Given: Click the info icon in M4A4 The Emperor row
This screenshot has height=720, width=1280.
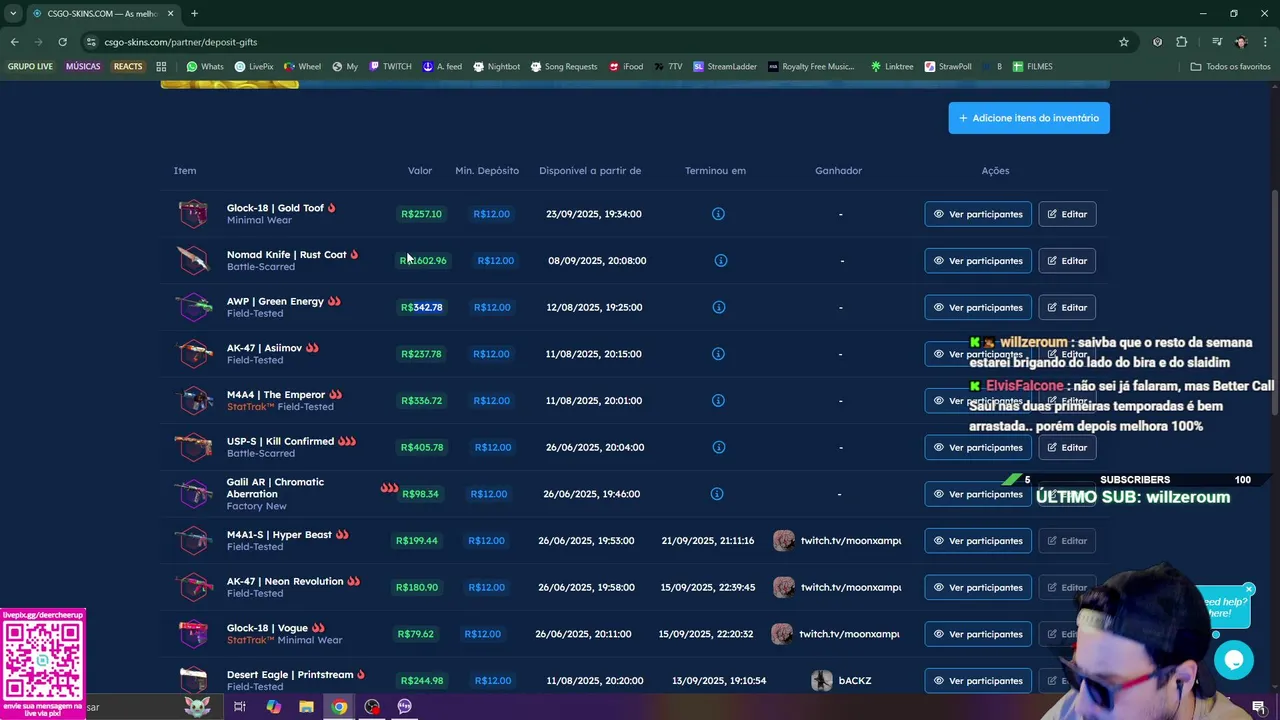Looking at the screenshot, I should (x=718, y=400).
